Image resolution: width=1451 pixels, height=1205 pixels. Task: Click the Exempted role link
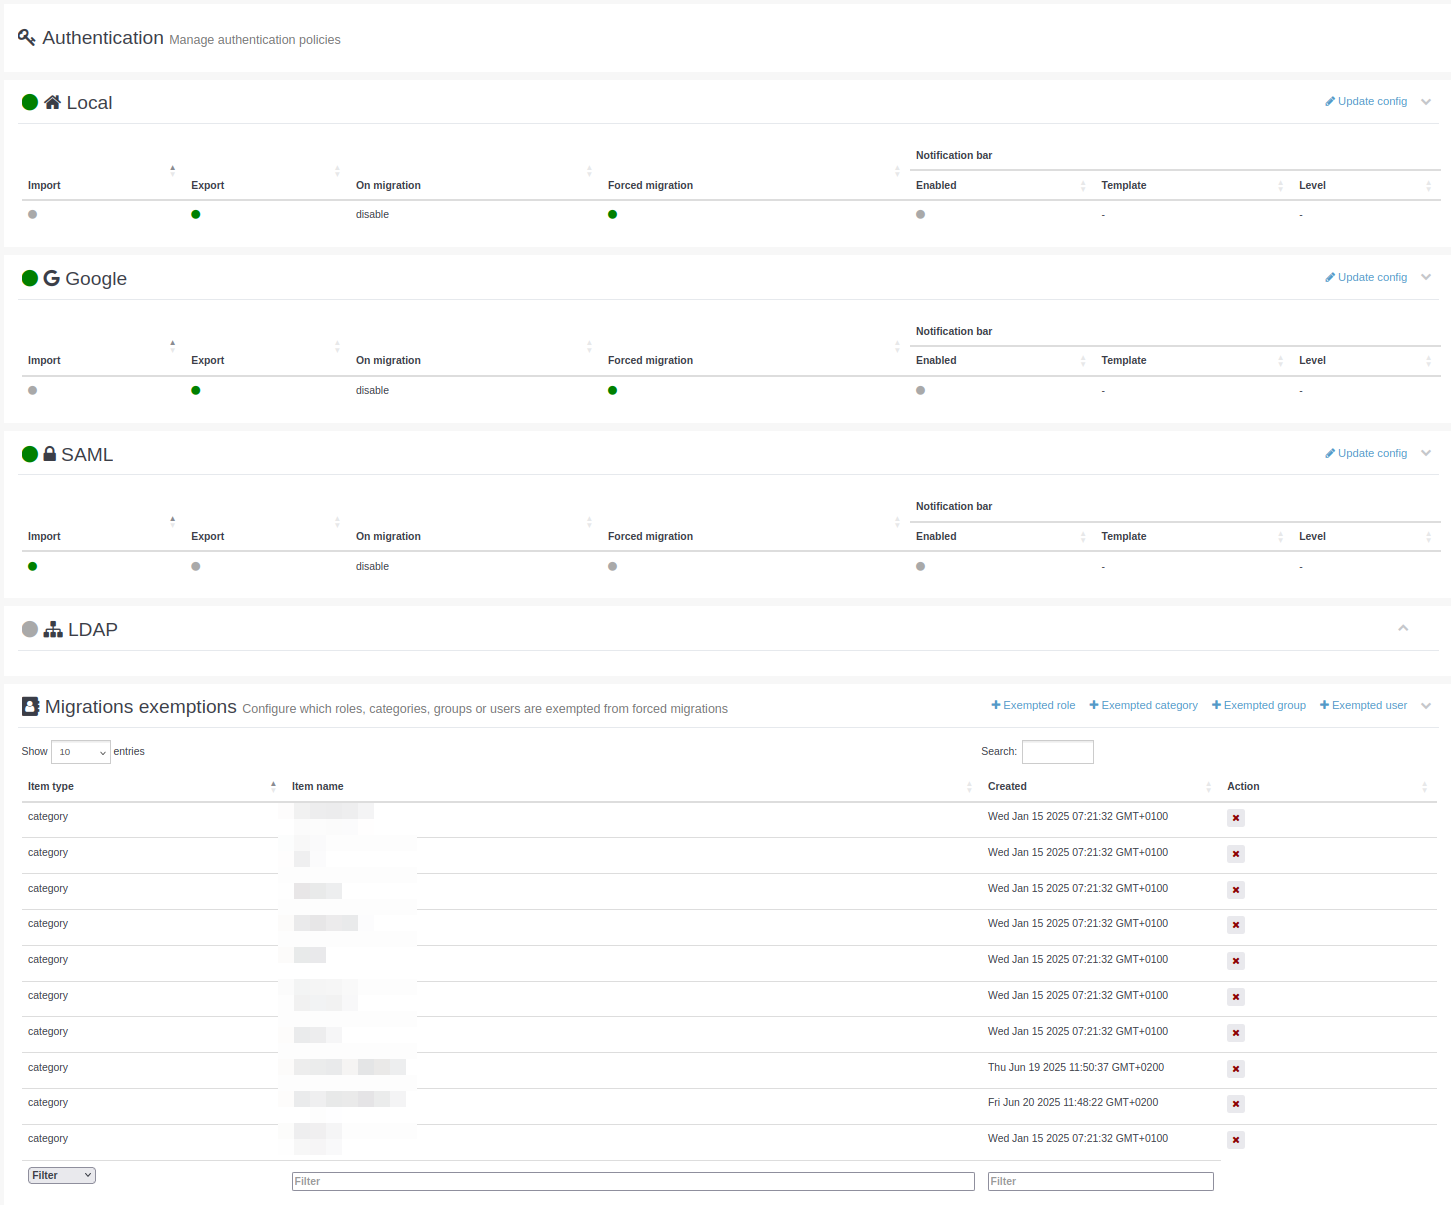[1033, 705]
